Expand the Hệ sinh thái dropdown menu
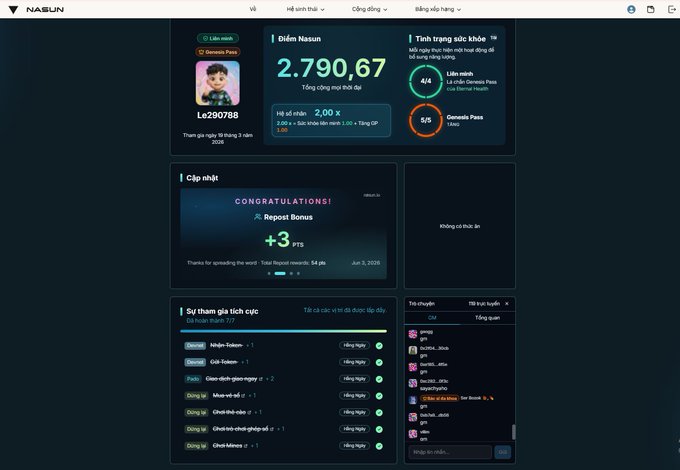The image size is (680, 470). (305, 9)
